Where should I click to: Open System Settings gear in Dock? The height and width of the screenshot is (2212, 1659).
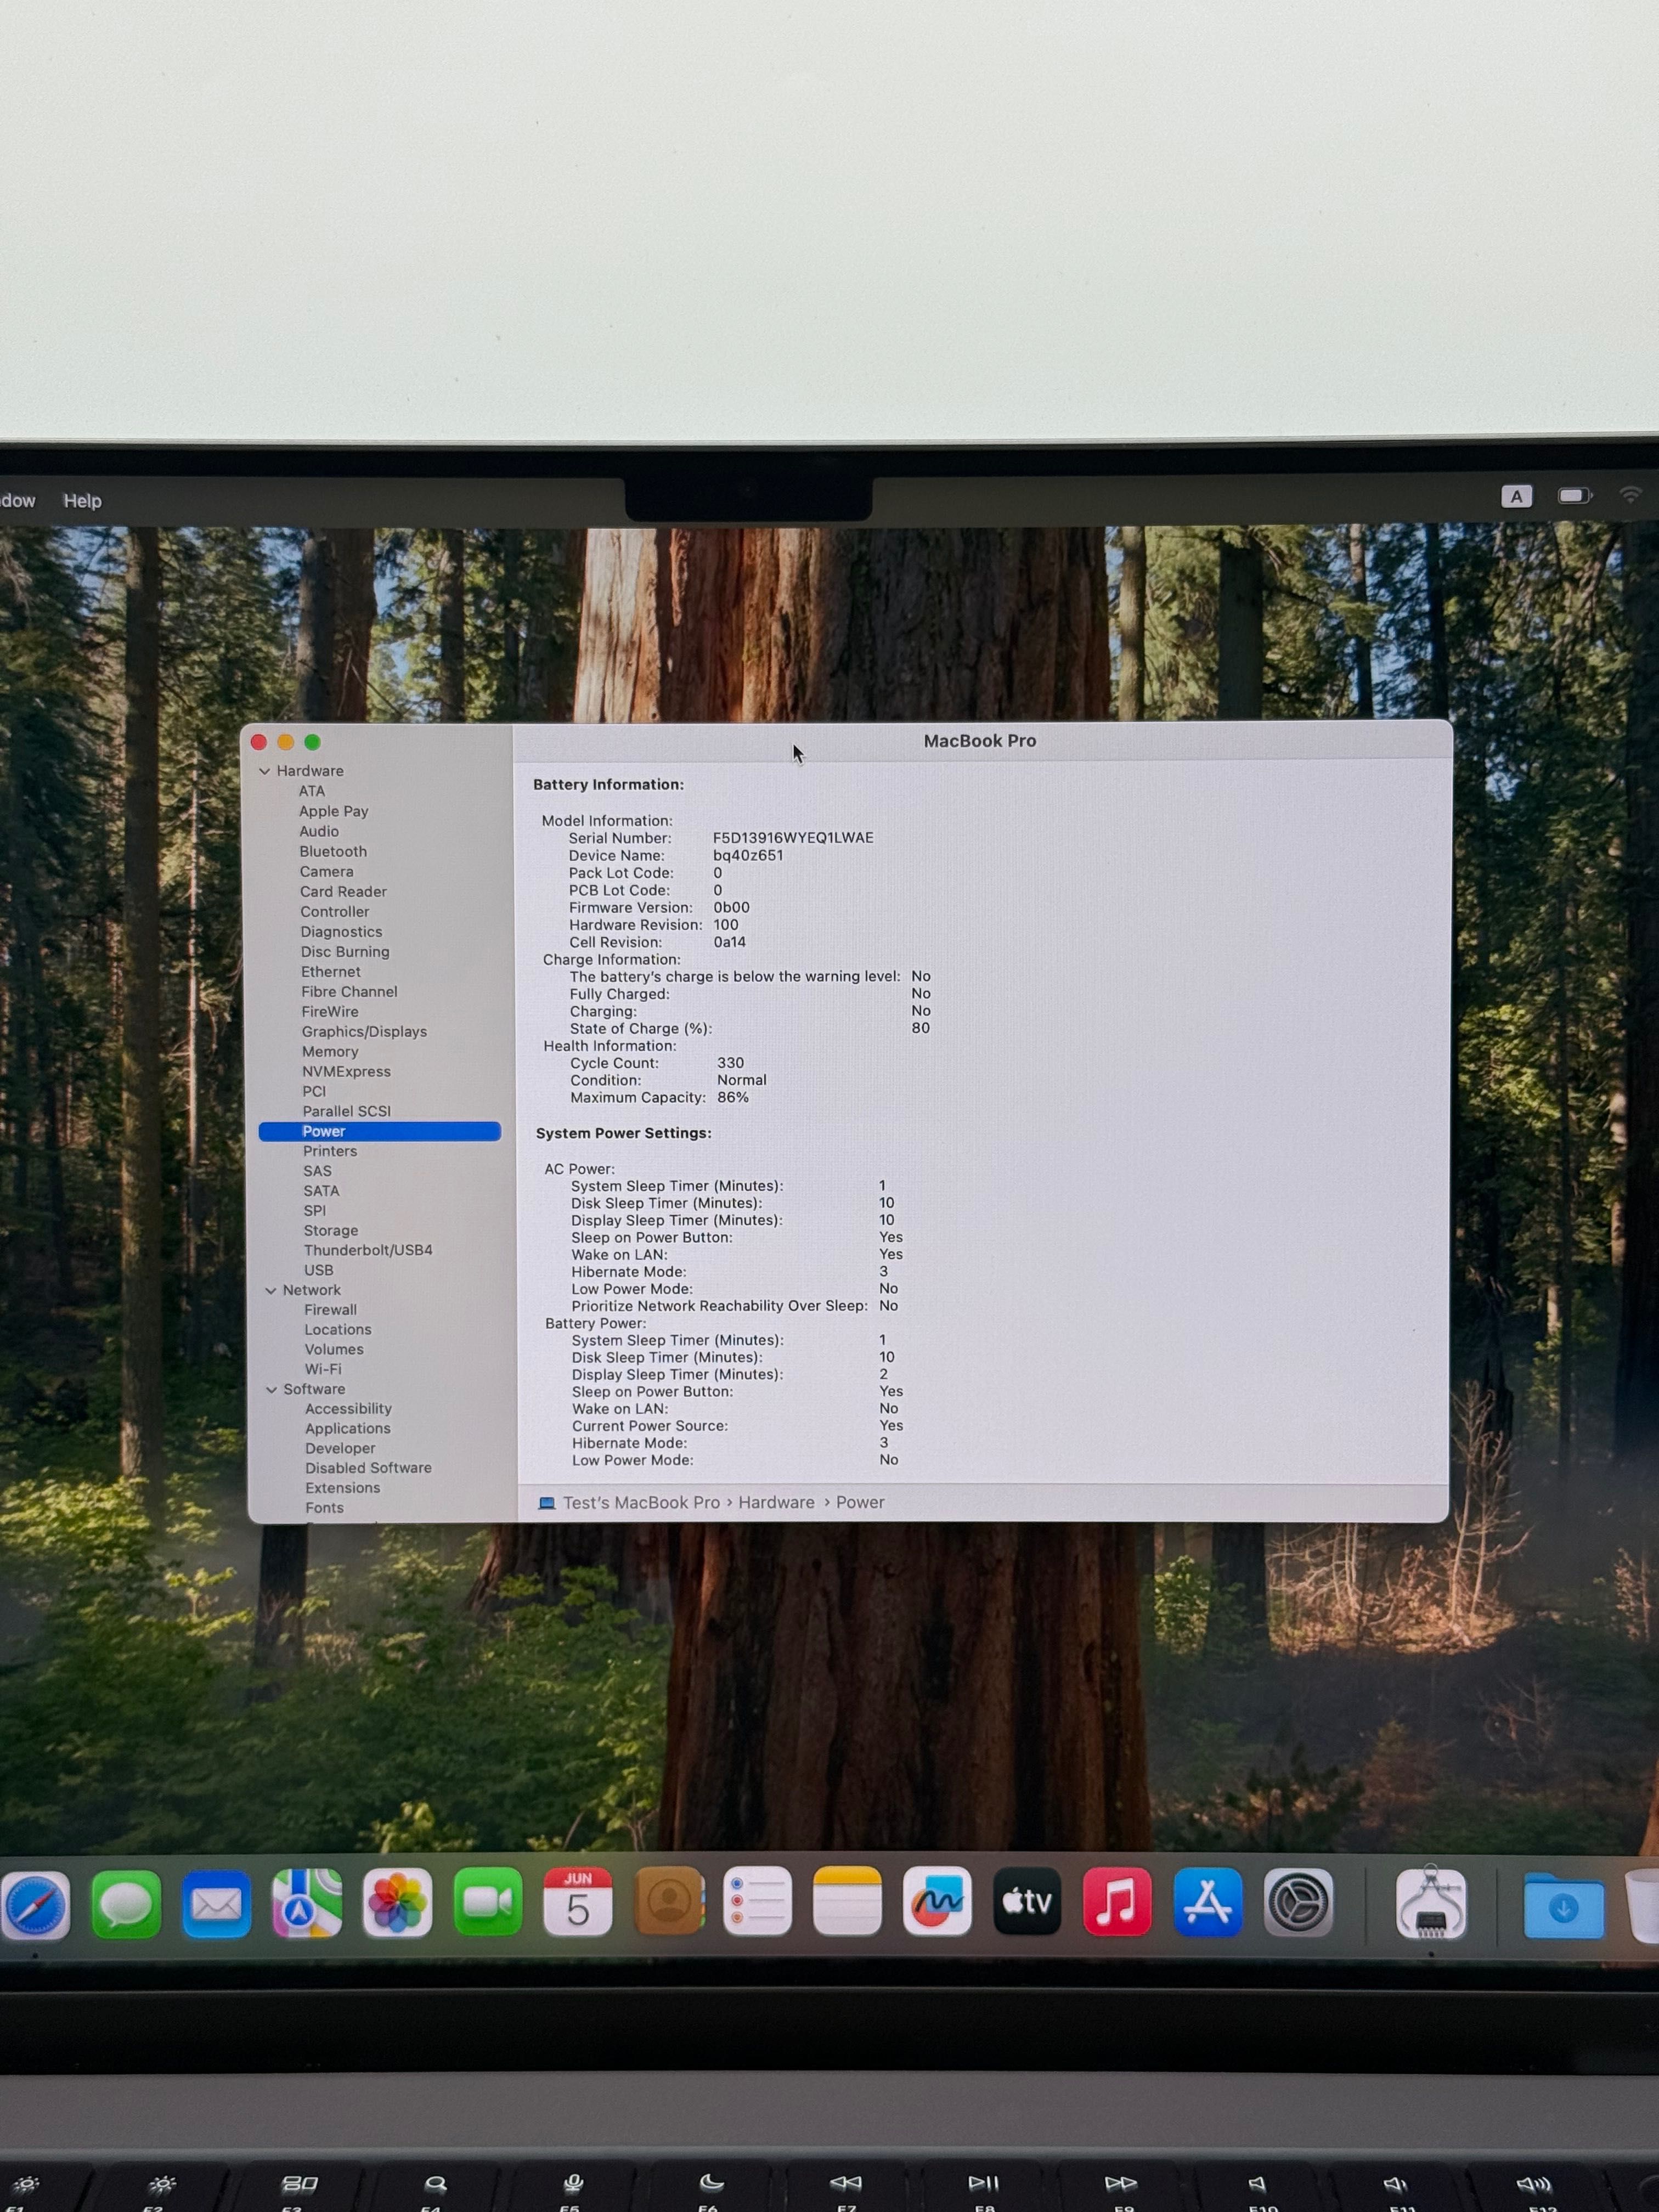1298,1902
